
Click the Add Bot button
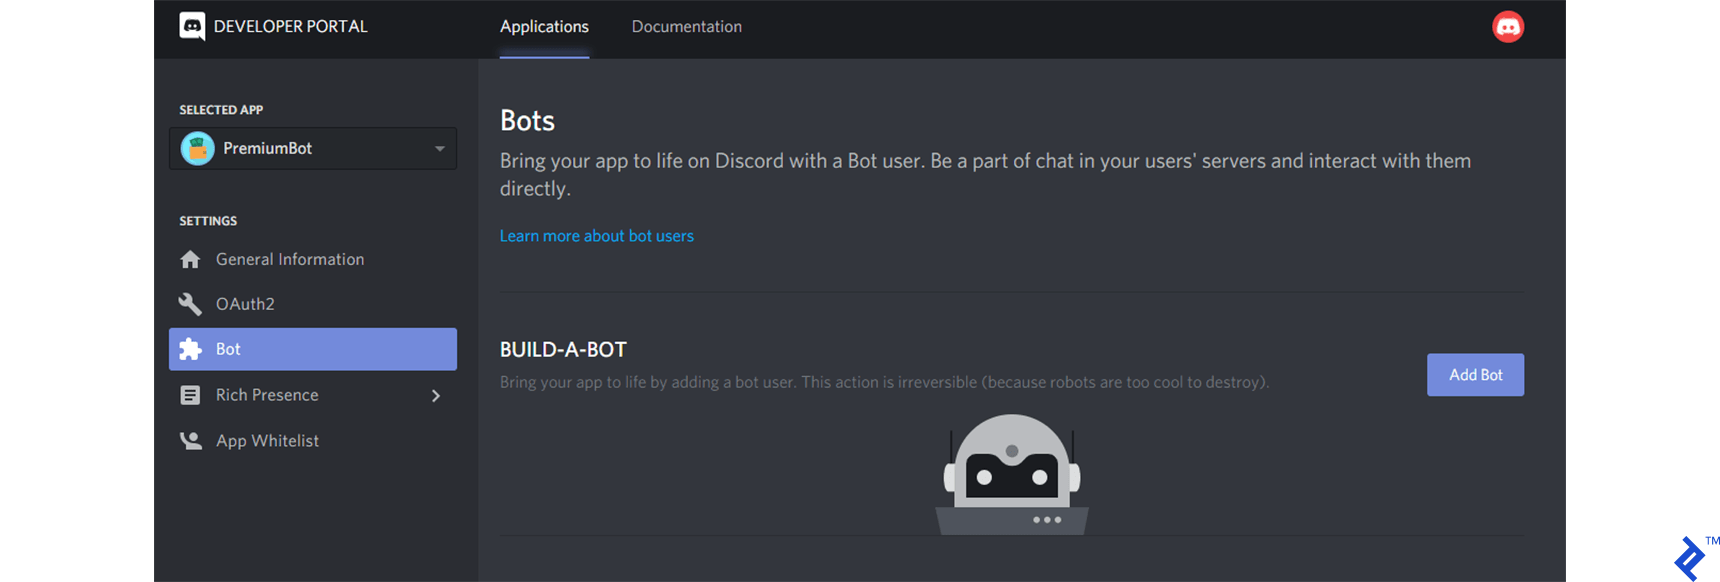1475,375
